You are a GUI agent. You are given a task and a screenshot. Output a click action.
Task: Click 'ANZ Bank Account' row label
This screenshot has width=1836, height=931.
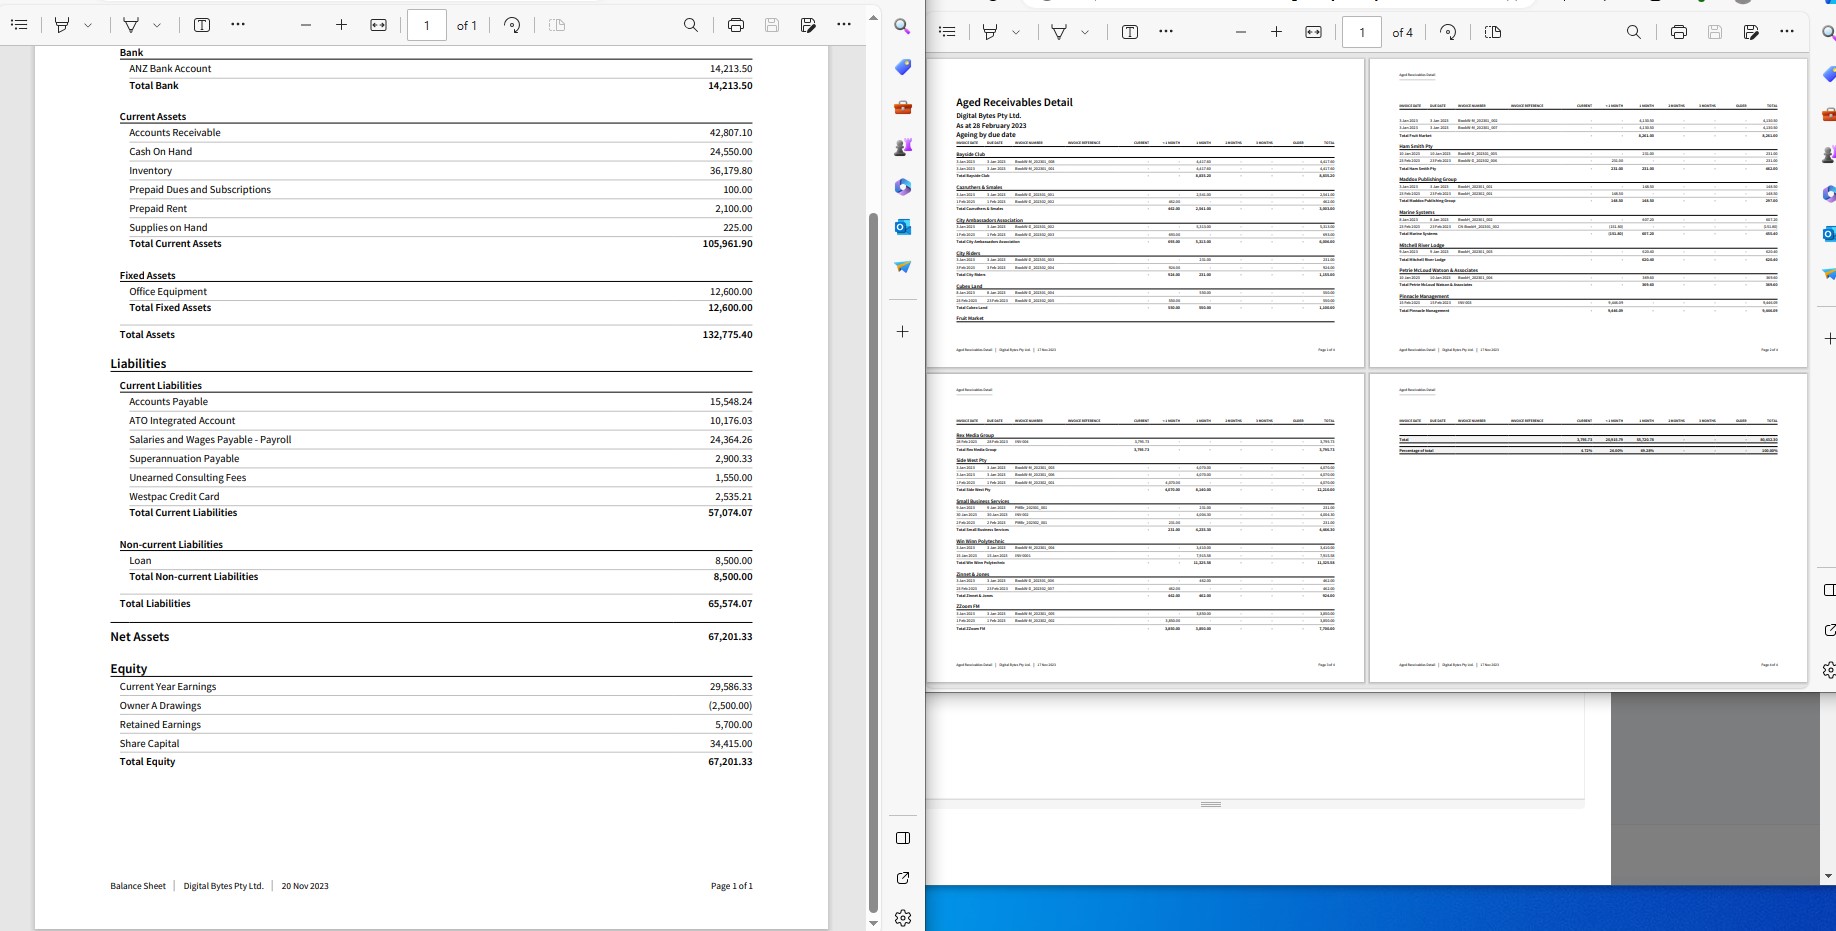(x=170, y=69)
